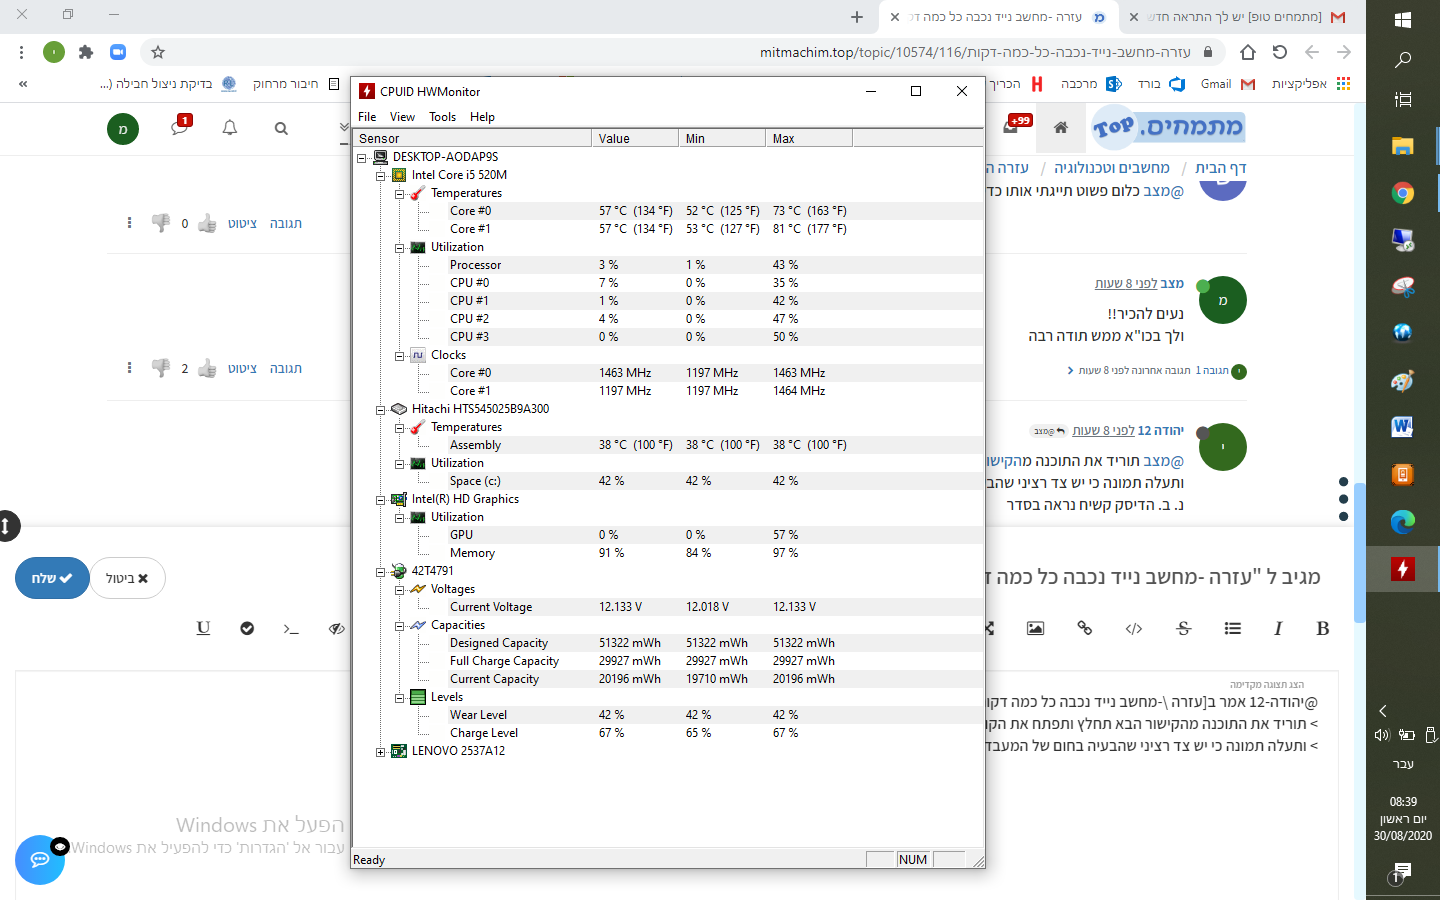The width and height of the screenshot is (1440, 900).
Task: Open the Chrome extensions puzzle icon
Action: 86,52
